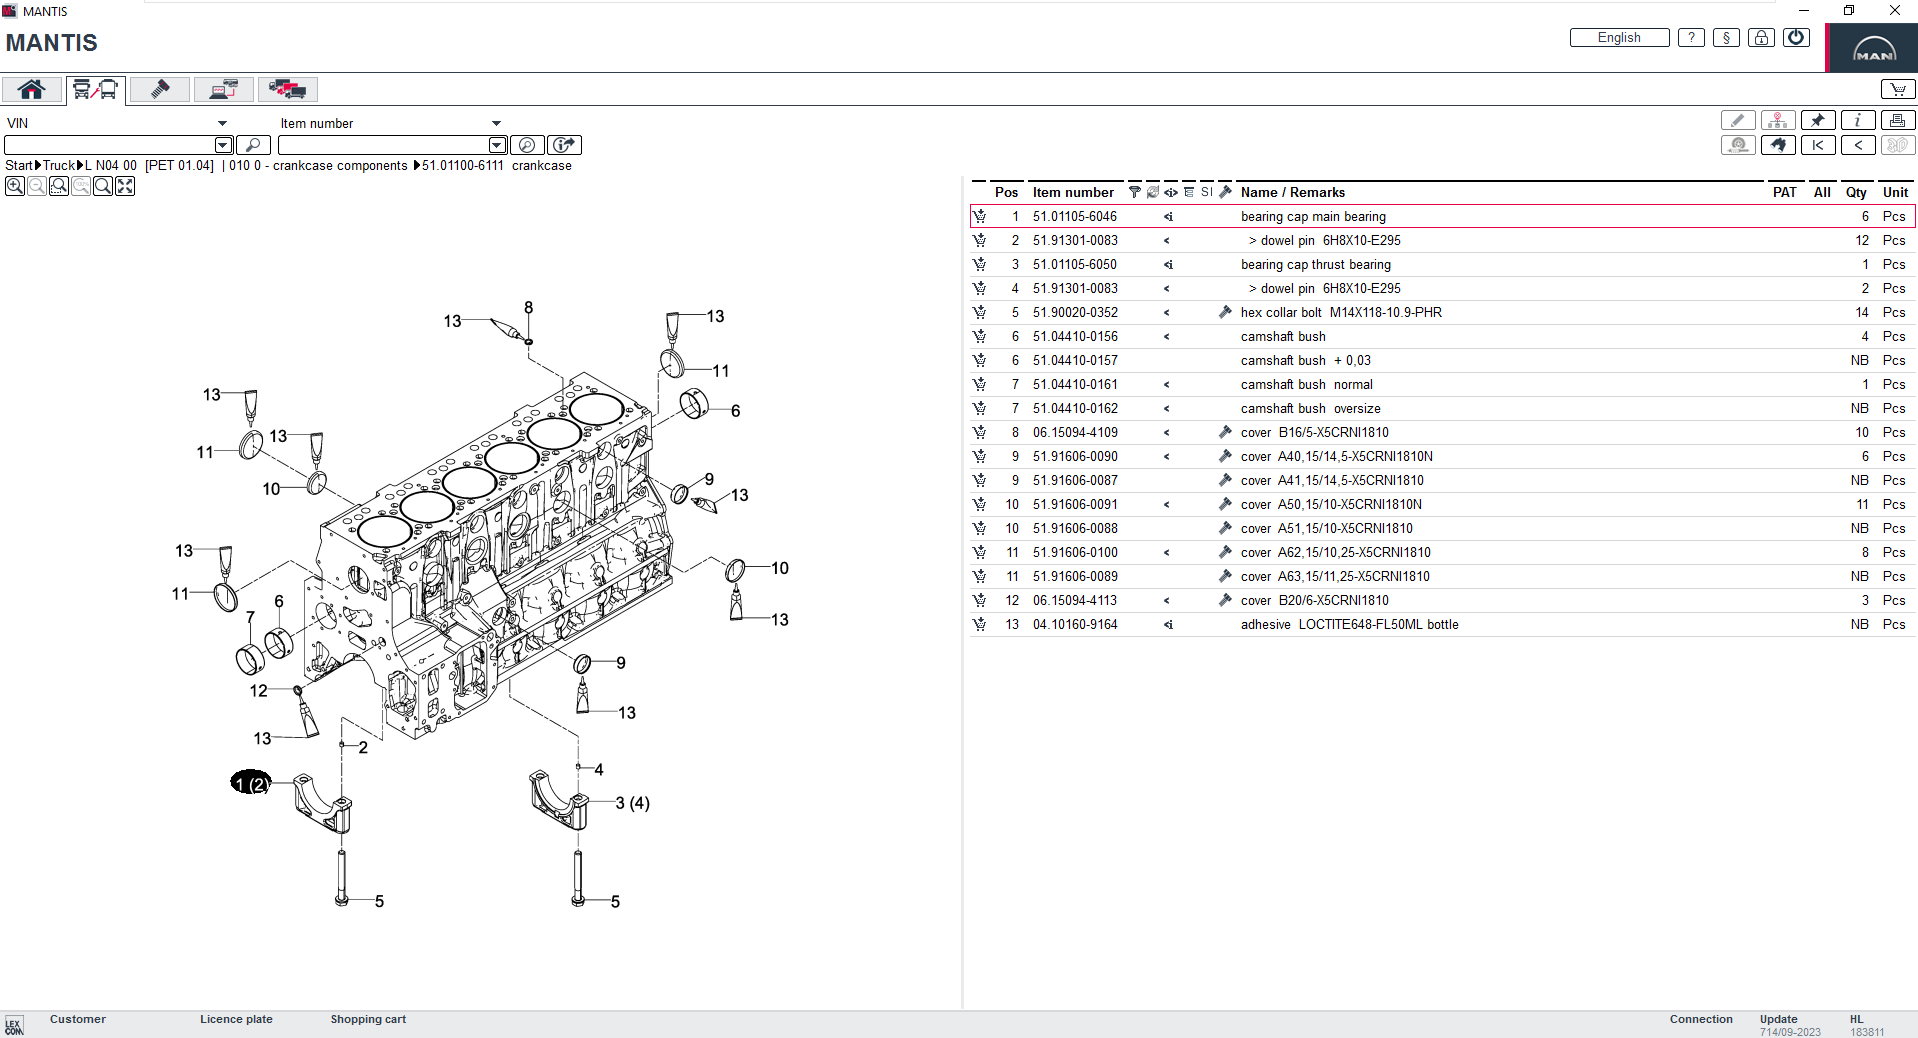Image resolution: width=1918 pixels, height=1038 pixels.
Task: Click the Name / Remarks column header
Action: coord(1292,193)
